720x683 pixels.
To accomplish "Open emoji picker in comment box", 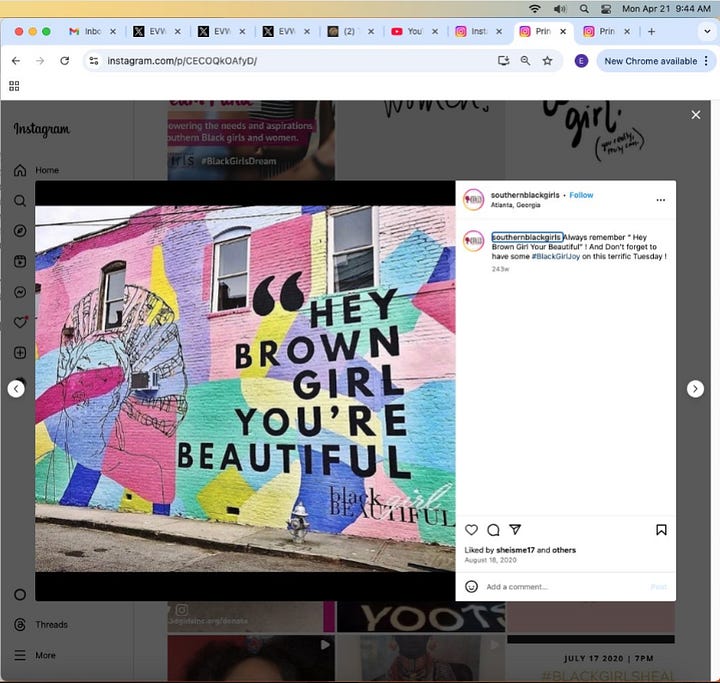I will pyautogui.click(x=471, y=587).
